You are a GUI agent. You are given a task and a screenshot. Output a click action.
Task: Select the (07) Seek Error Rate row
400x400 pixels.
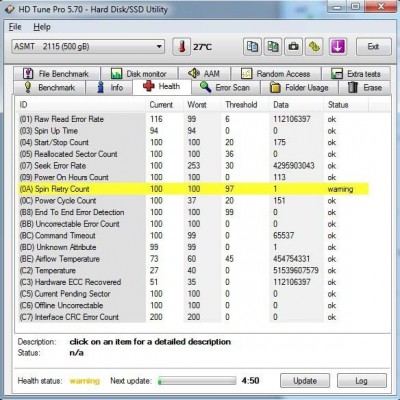click(x=193, y=166)
